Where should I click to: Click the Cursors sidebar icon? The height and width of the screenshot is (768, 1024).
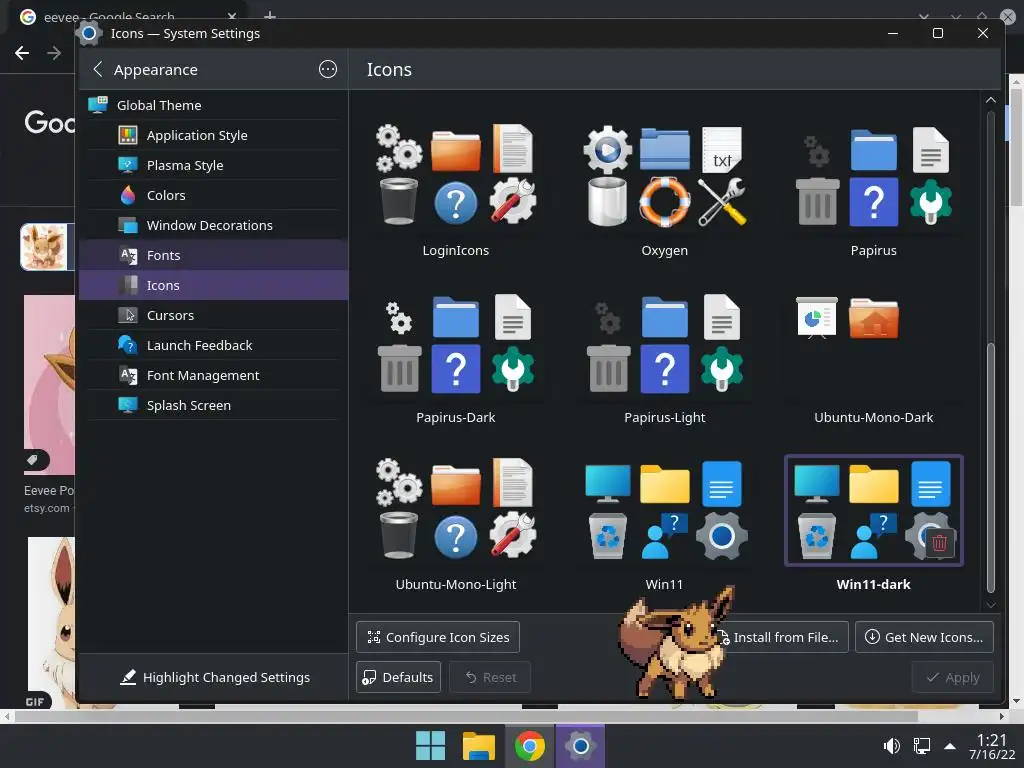pos(128,315)
